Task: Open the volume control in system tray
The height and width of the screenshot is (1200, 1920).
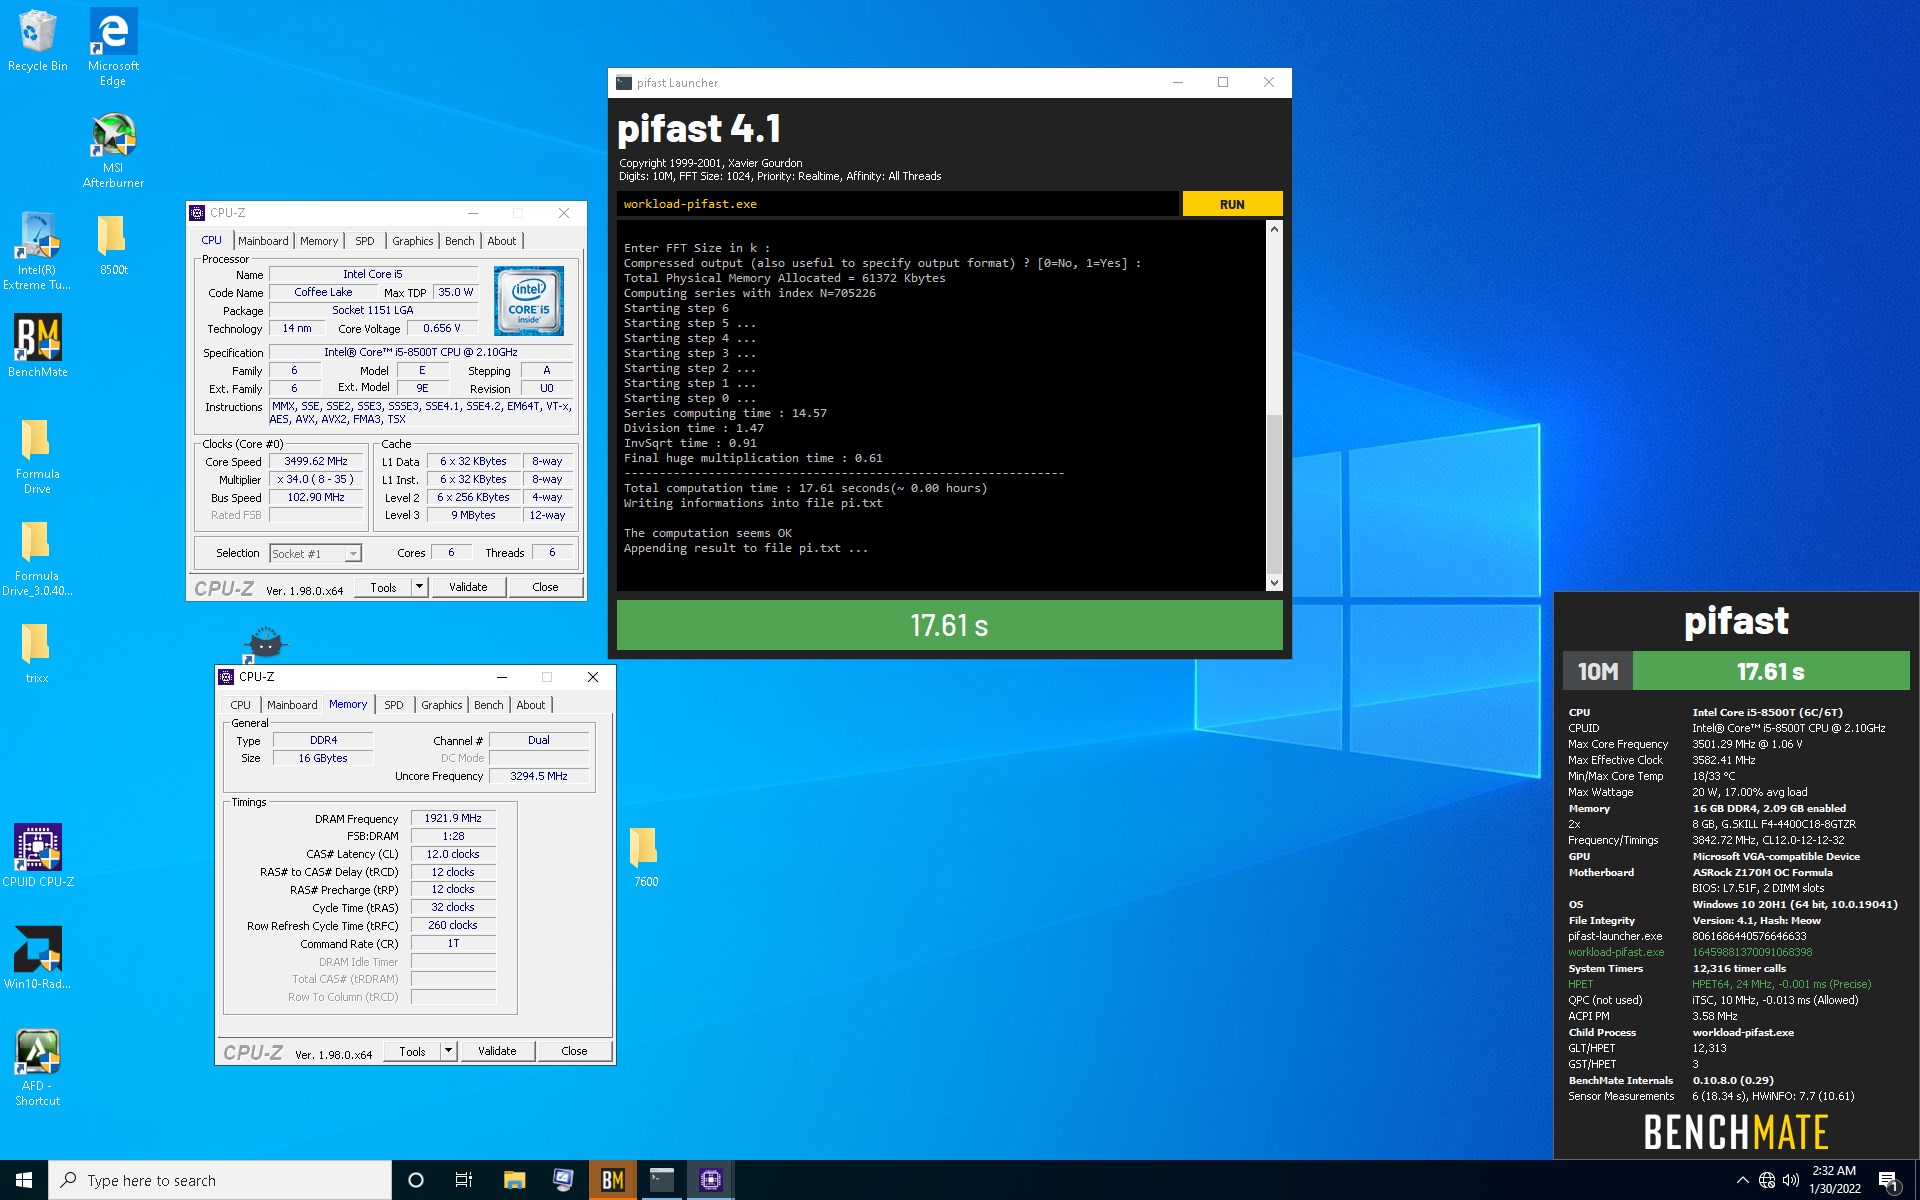Action: (x=1791, y=1180)
